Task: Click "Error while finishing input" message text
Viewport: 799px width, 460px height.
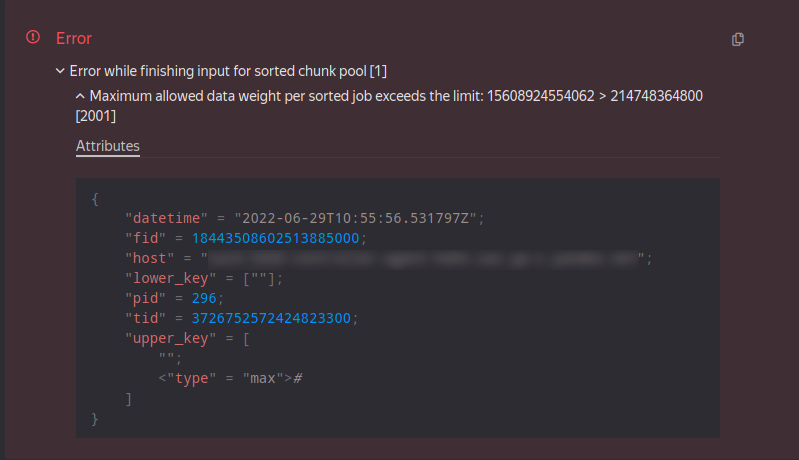Action: 228,71
